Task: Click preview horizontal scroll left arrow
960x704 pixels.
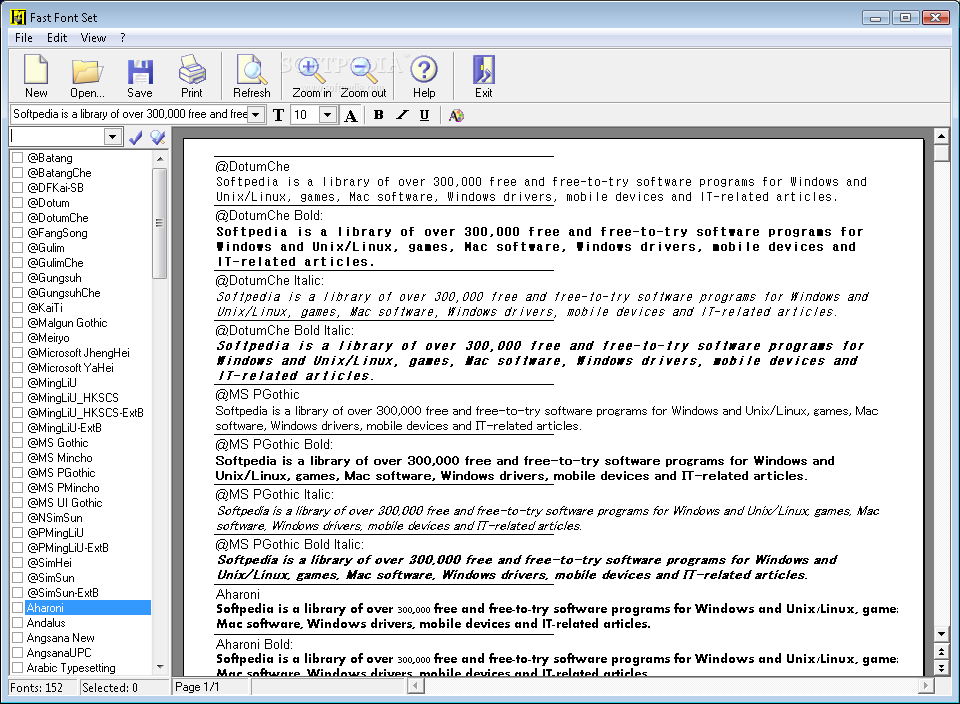Action: (x=416, y=686)
